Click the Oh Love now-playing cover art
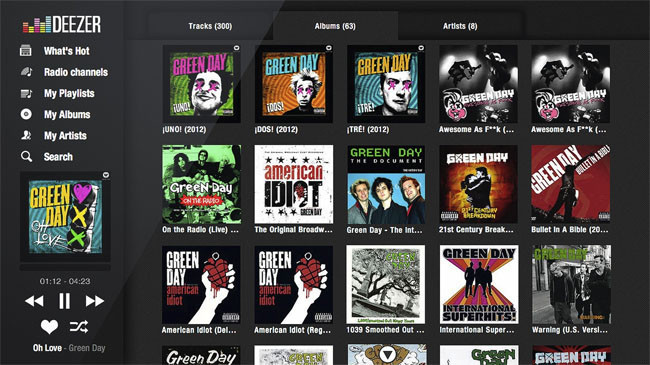The image size is (650, 365). pos(65,217)
